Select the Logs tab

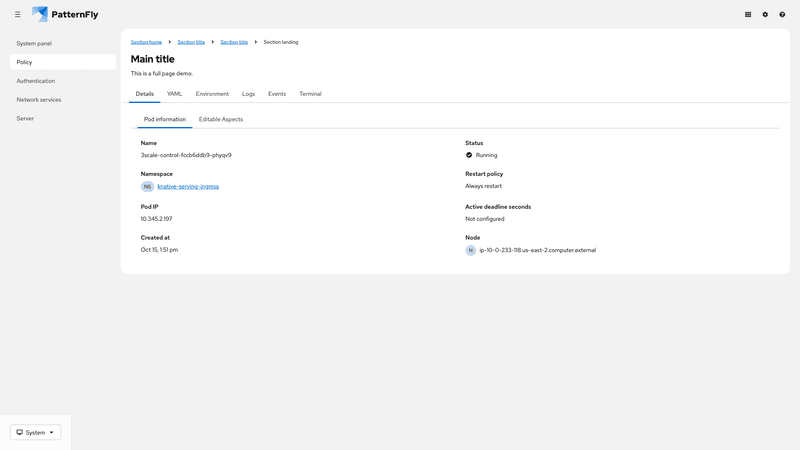click(x=248, y=94)
